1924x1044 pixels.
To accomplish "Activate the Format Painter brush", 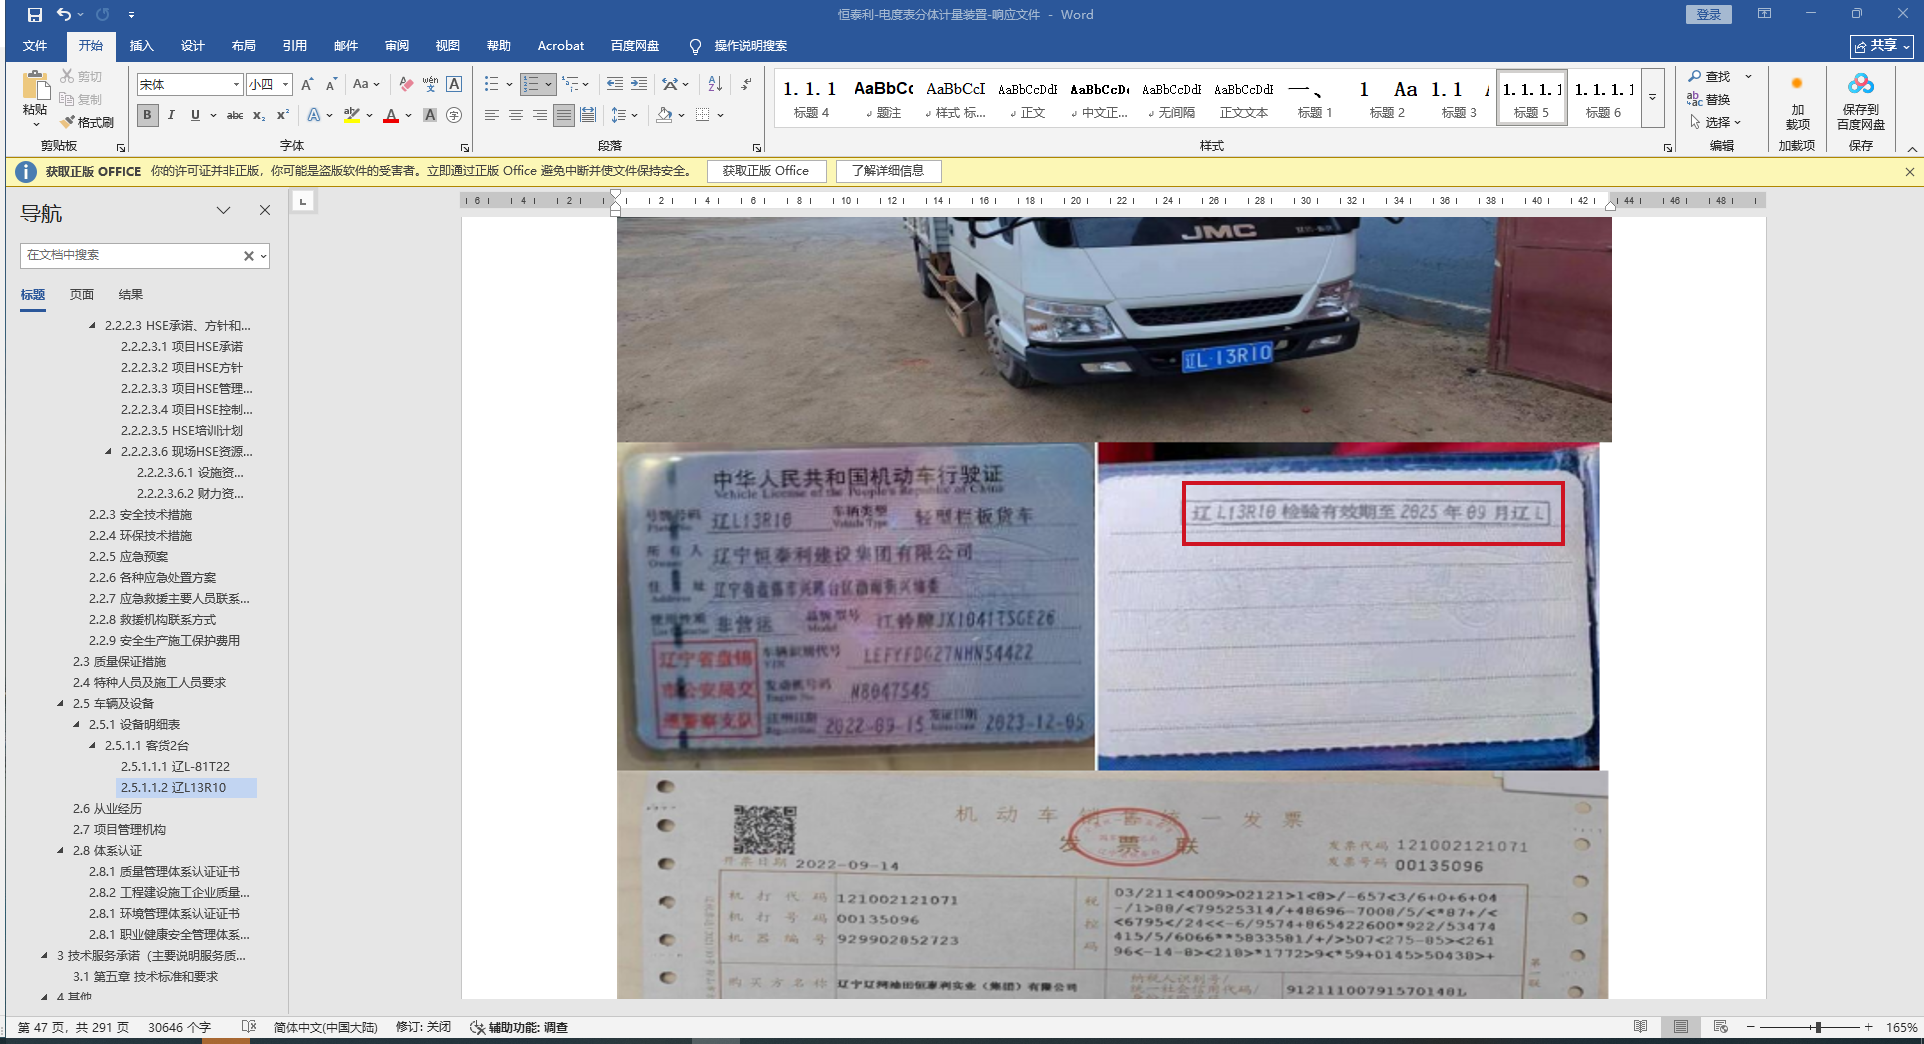I will [86, 122].
